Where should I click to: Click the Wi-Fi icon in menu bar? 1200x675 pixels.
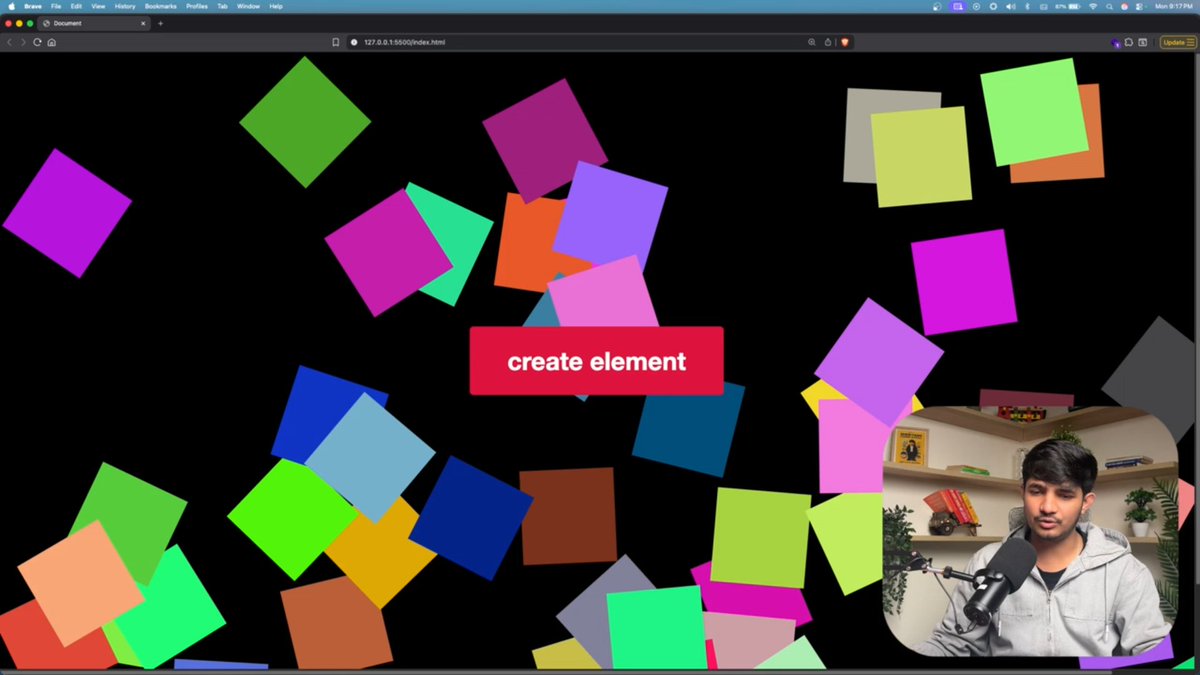[x=1092, y=6]
